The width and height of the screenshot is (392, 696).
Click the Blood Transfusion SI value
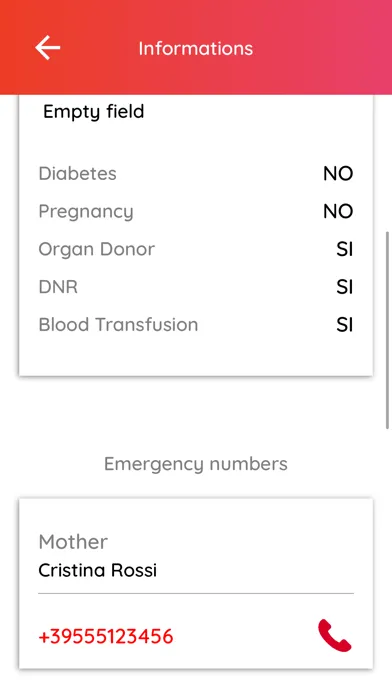(x=344, y=325)
